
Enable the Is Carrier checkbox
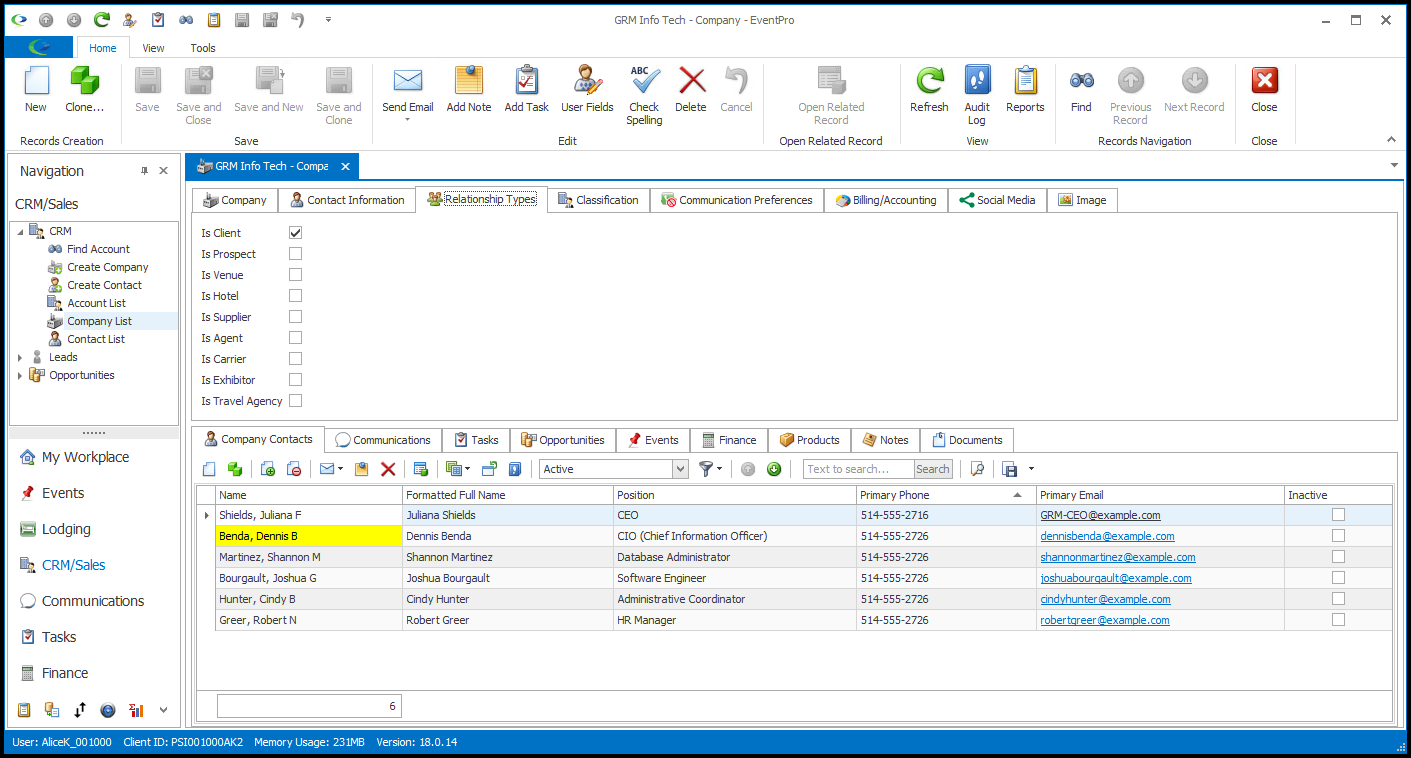point(295,359)
